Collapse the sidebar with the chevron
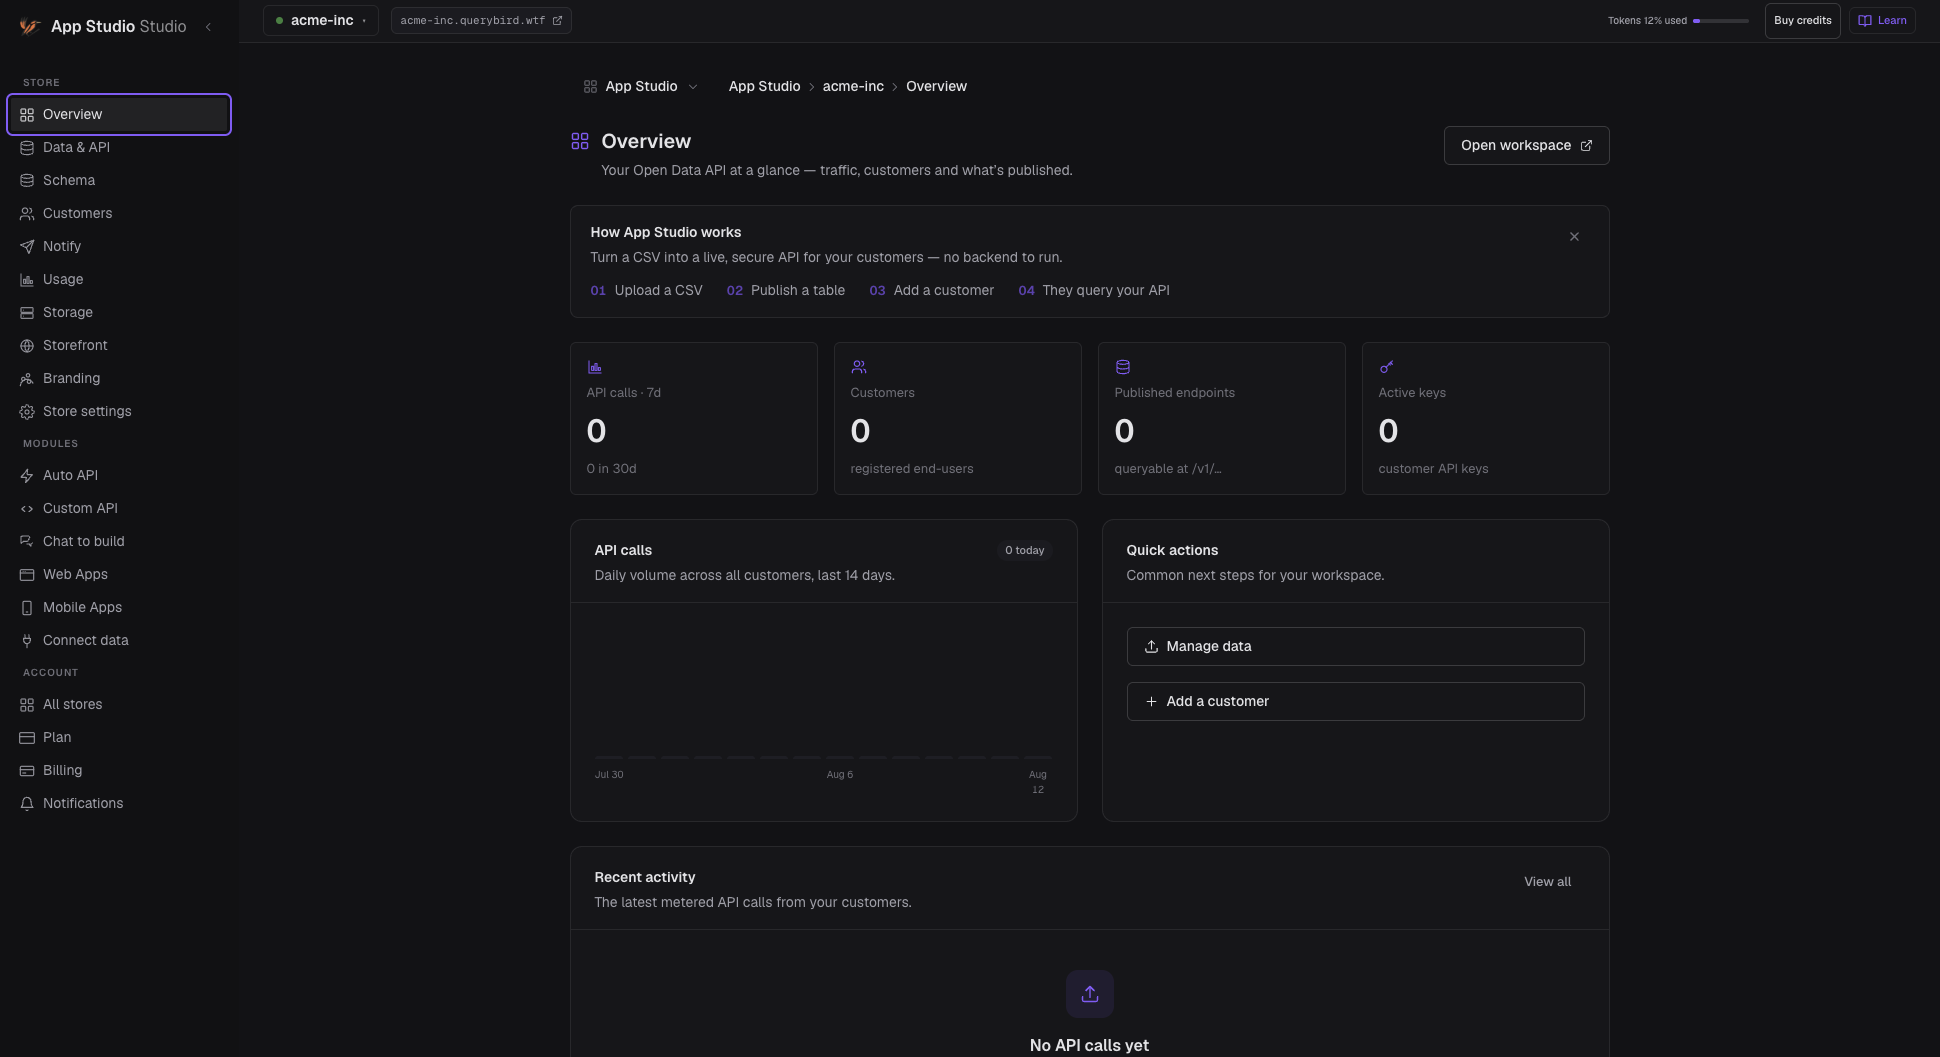1940x1057 pixels. click(x=208, y=27)
